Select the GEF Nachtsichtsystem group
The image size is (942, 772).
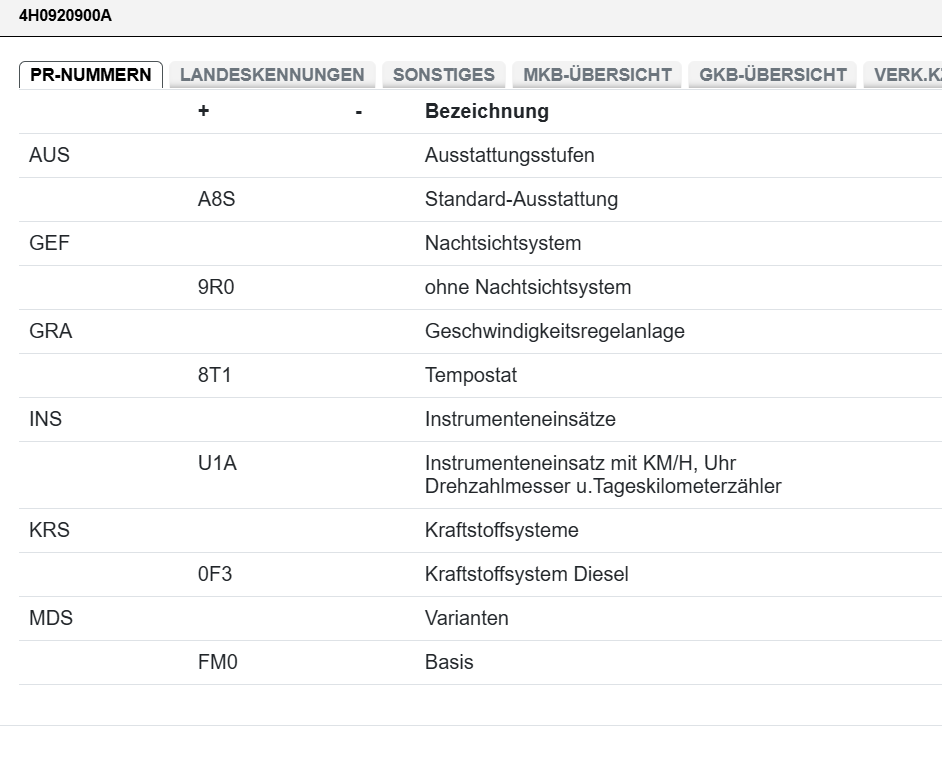click(49, 243)
